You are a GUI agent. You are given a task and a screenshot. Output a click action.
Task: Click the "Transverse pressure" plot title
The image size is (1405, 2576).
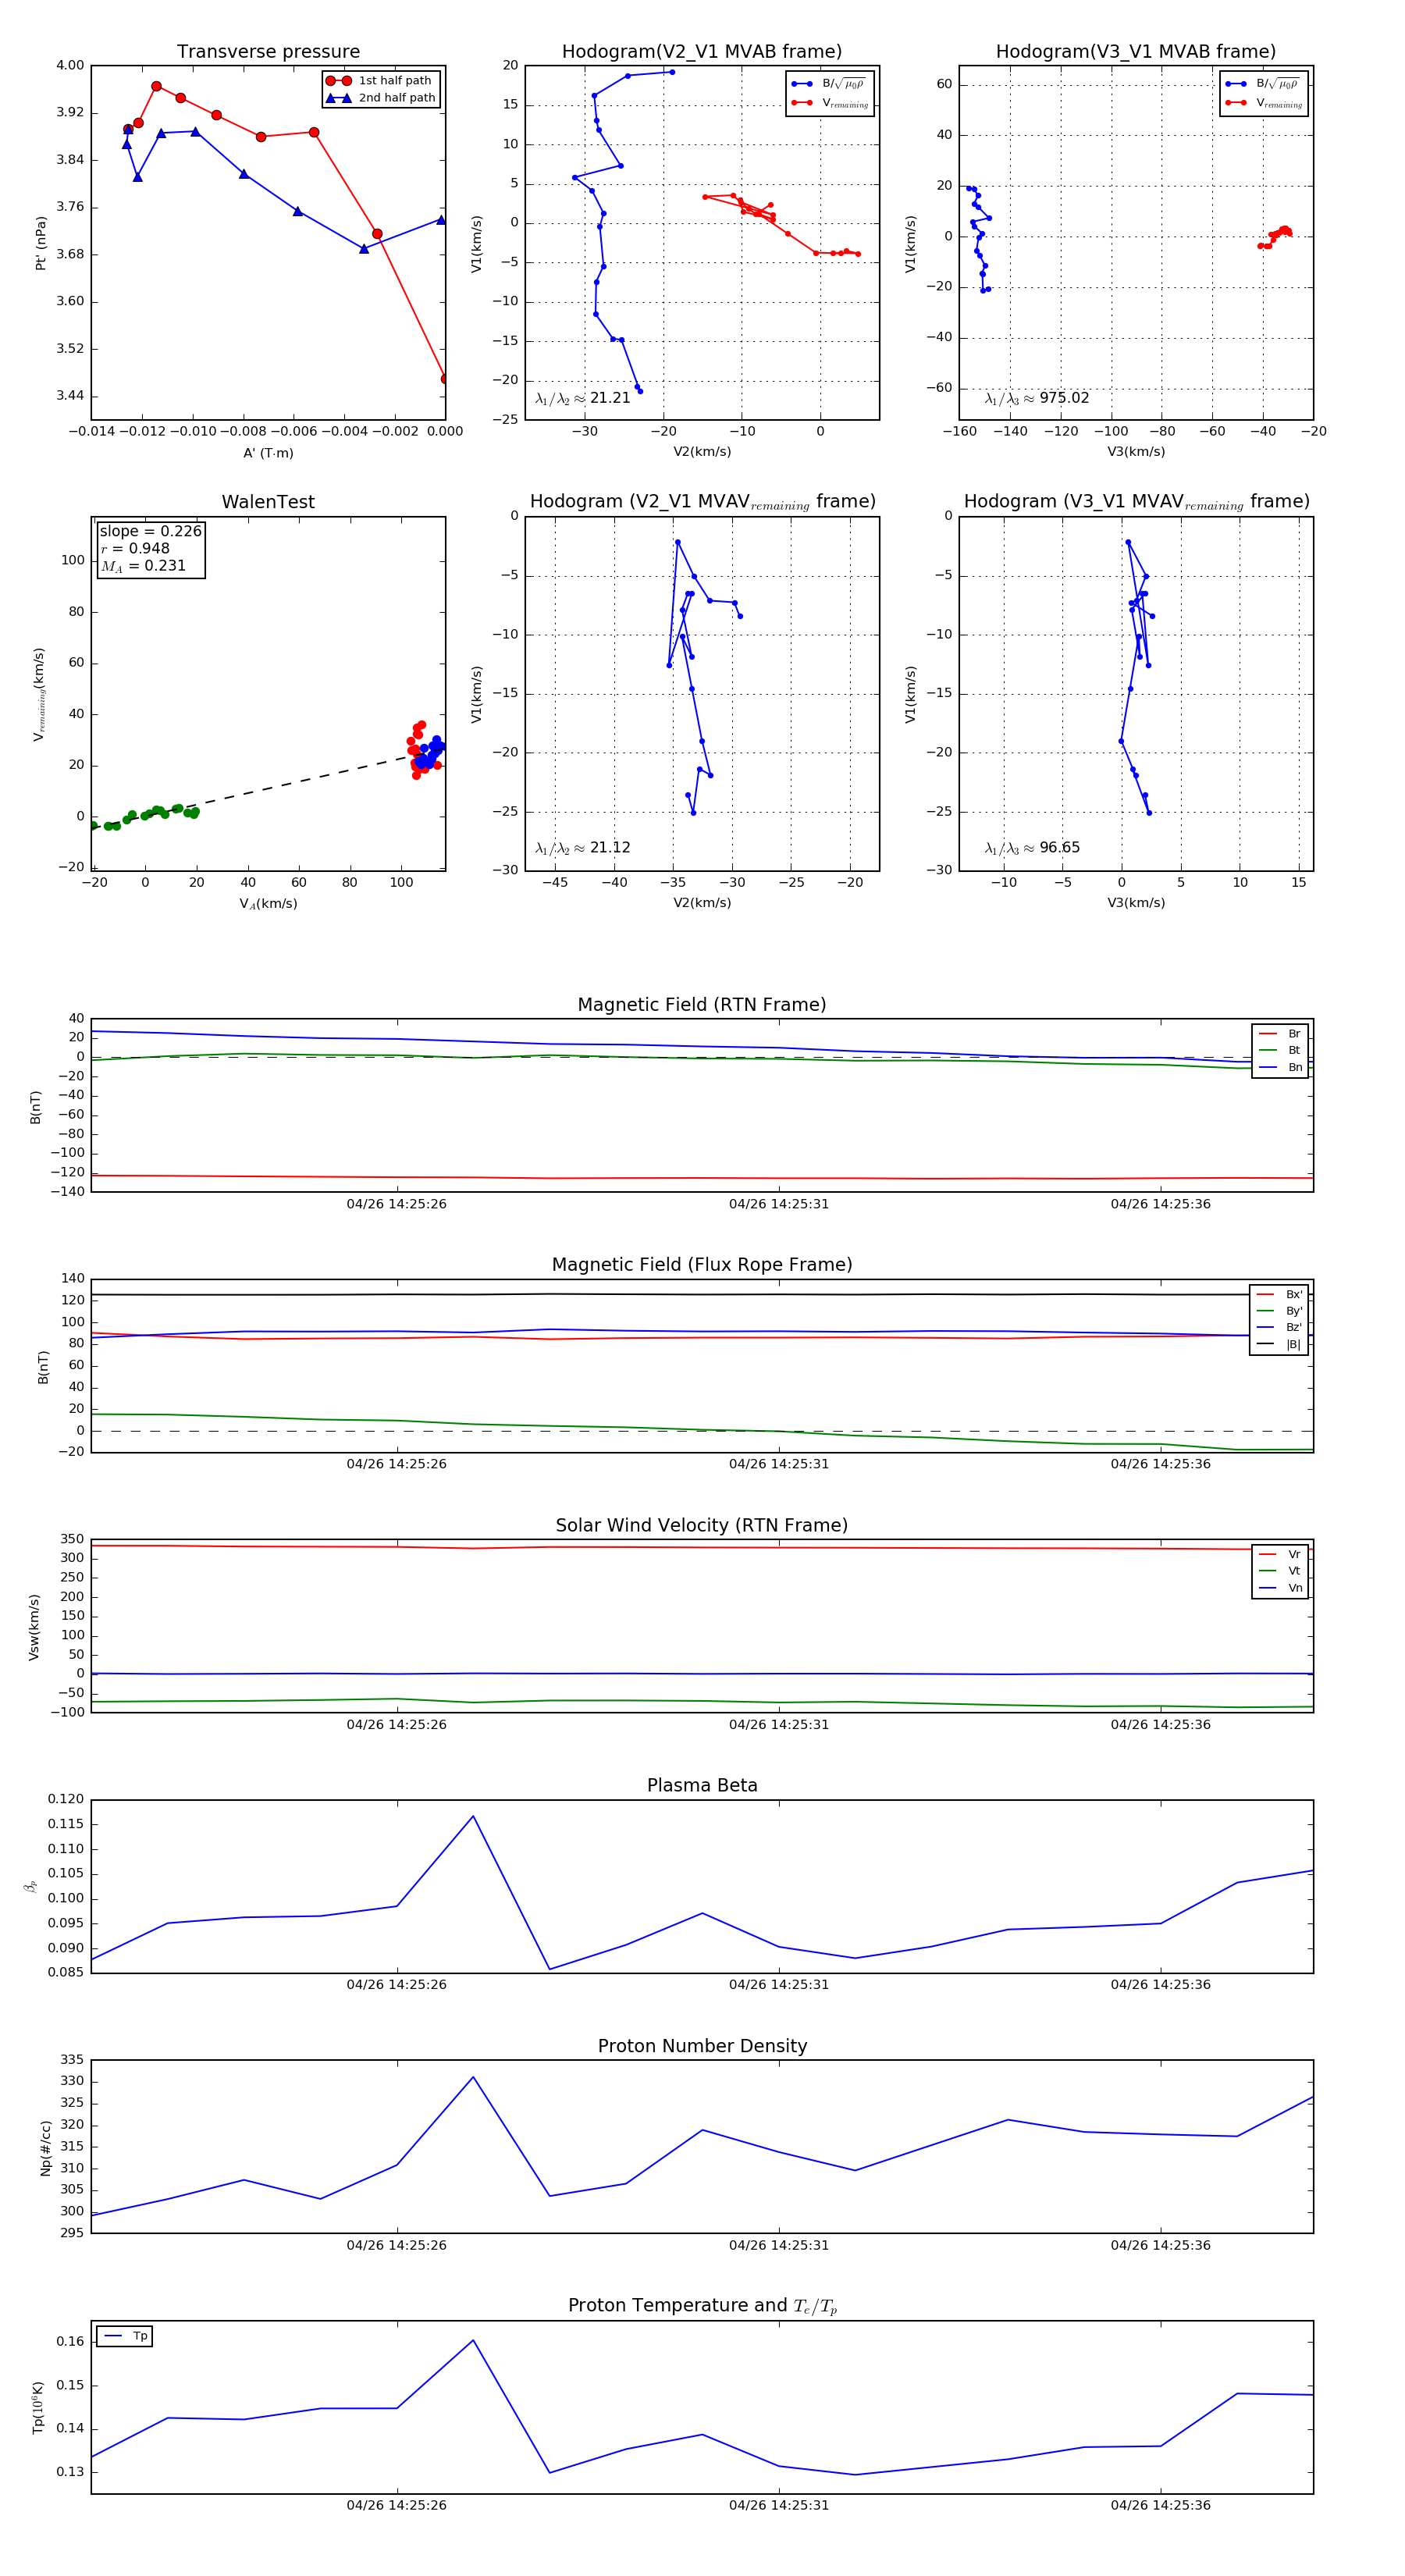tap(268, 52)
